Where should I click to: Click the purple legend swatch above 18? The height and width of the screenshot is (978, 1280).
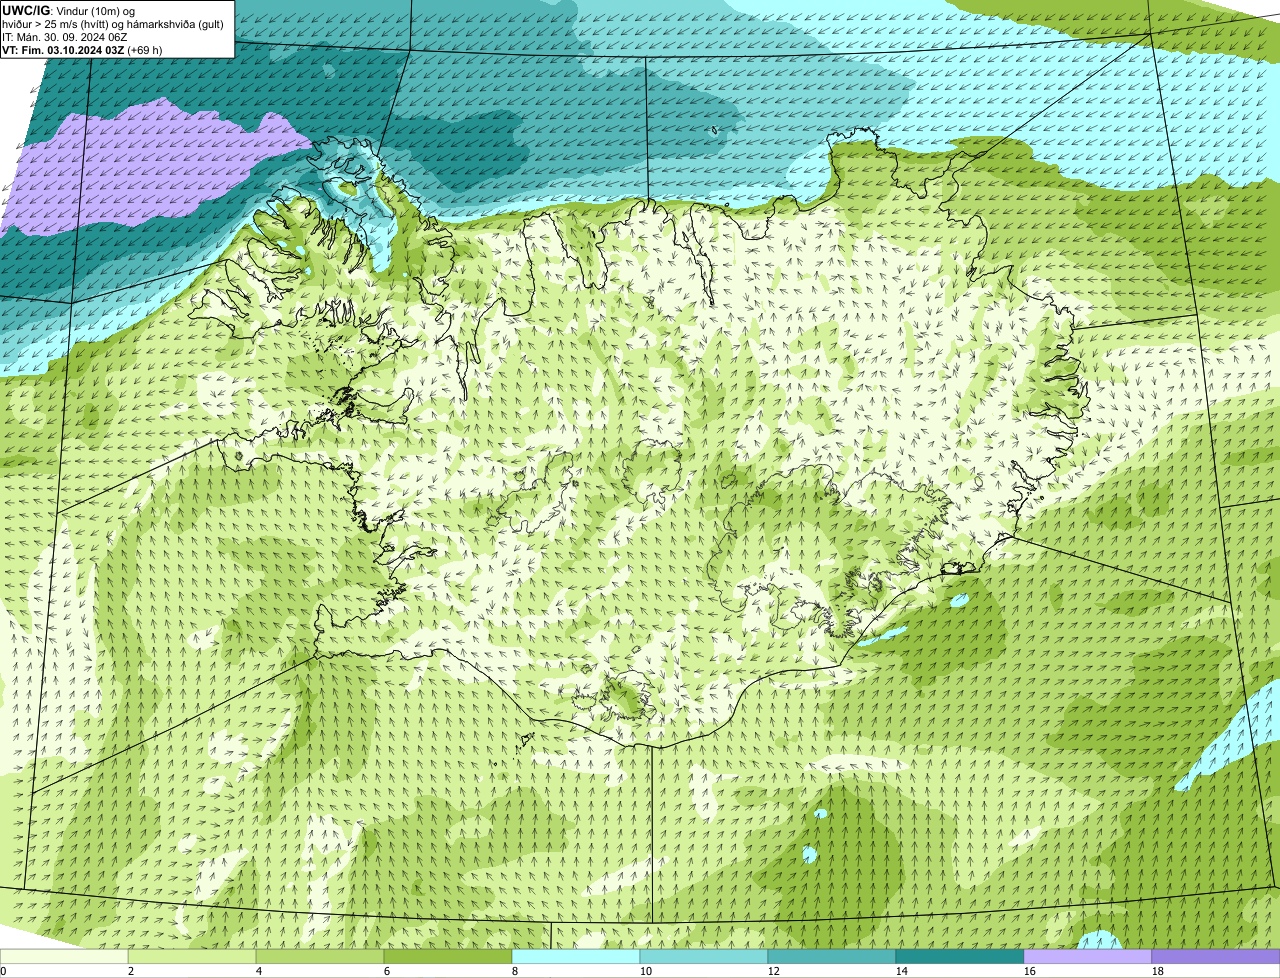coord(1216,957)
